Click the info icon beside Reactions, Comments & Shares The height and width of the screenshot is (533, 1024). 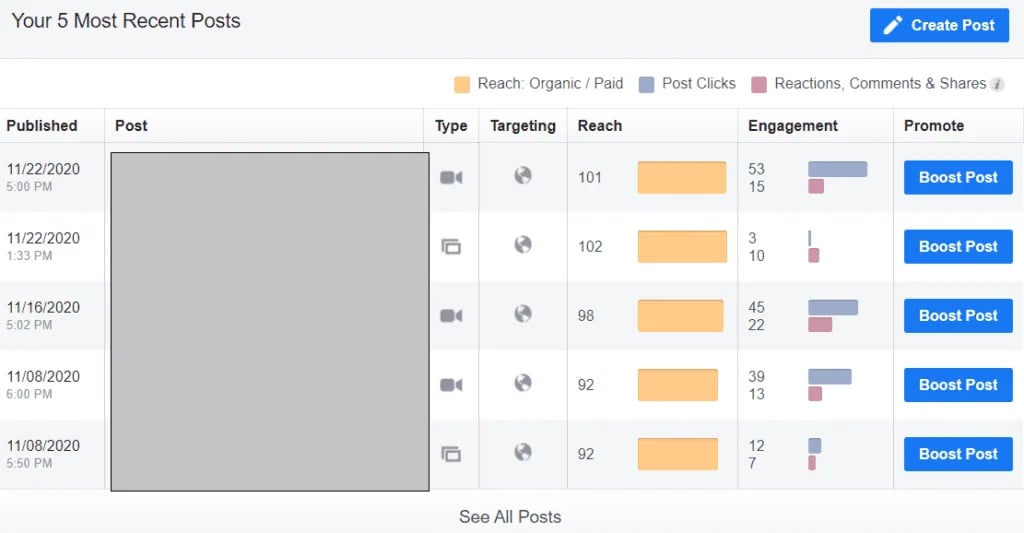[997, 84]
